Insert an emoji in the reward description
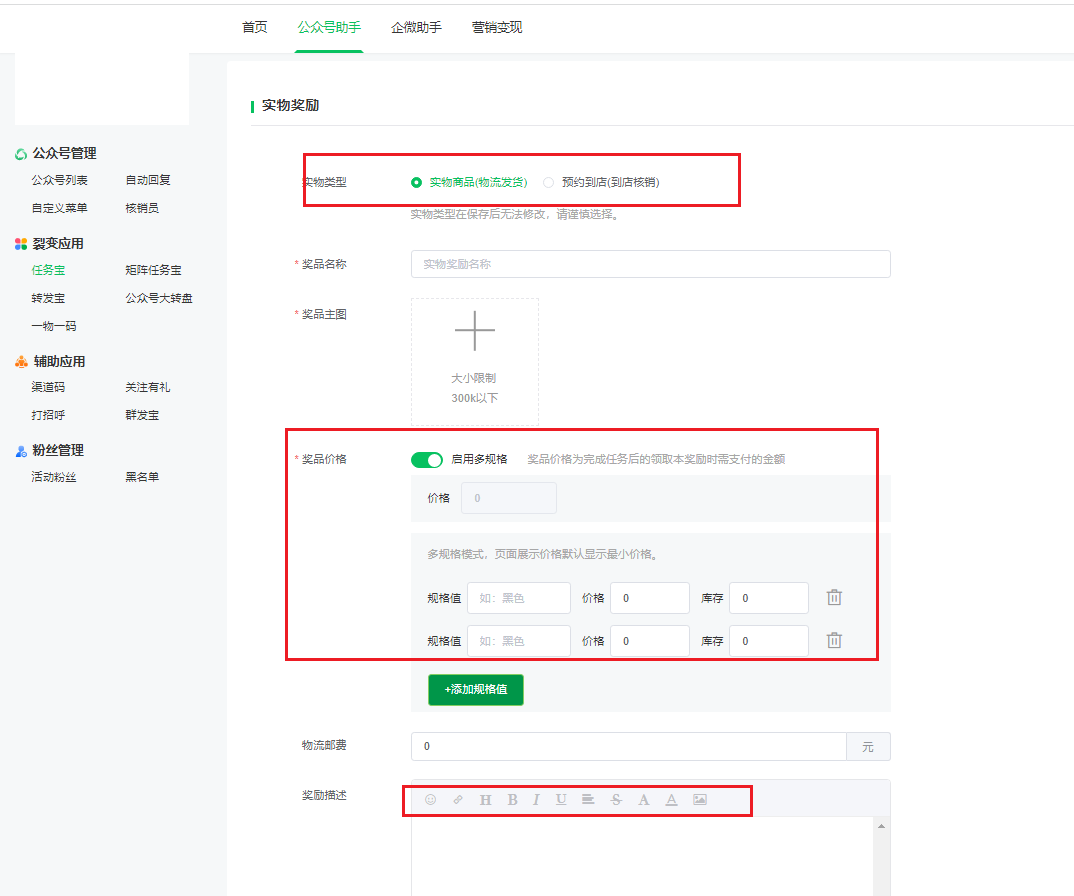The height and width of the screenshot is (896, 1074). tap(432, 799)
